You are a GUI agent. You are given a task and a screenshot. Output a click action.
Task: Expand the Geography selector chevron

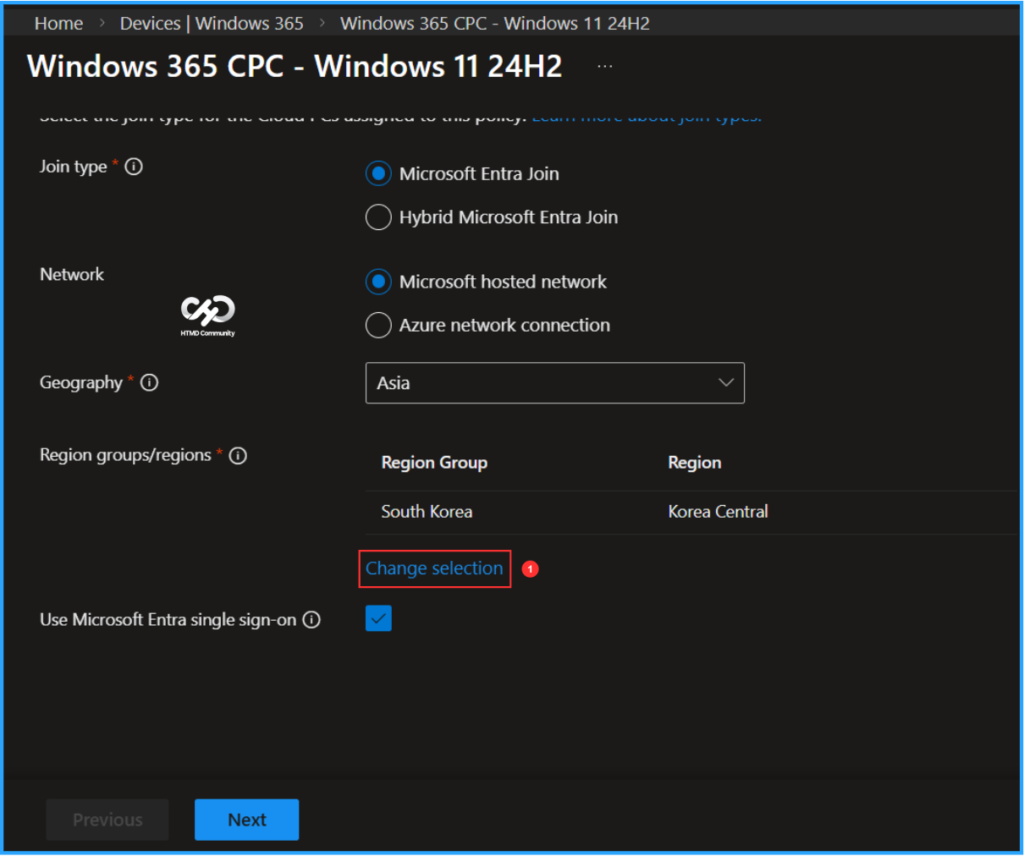click(727, 383)
